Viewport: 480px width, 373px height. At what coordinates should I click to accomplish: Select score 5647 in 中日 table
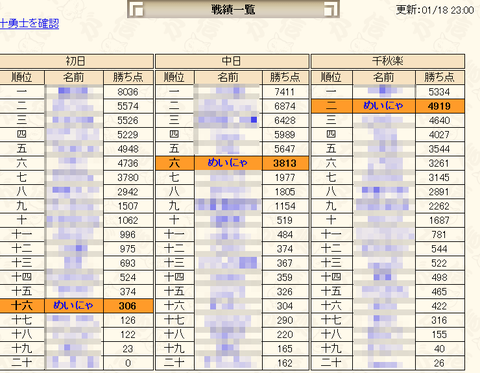[x=285, y=149]
